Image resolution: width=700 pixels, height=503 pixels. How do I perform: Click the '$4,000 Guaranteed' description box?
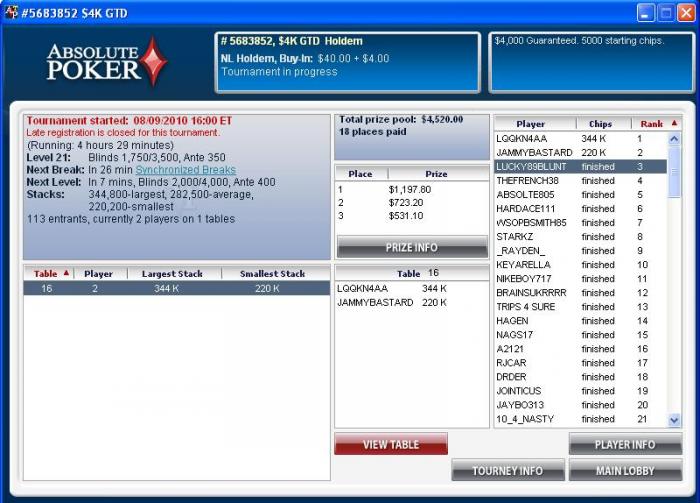pos(591,62)
